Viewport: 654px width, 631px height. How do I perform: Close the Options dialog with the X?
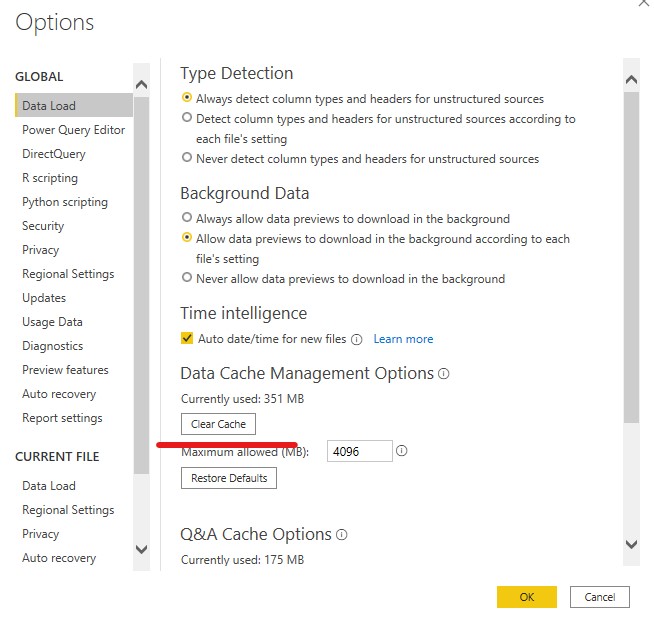(644, 3)
